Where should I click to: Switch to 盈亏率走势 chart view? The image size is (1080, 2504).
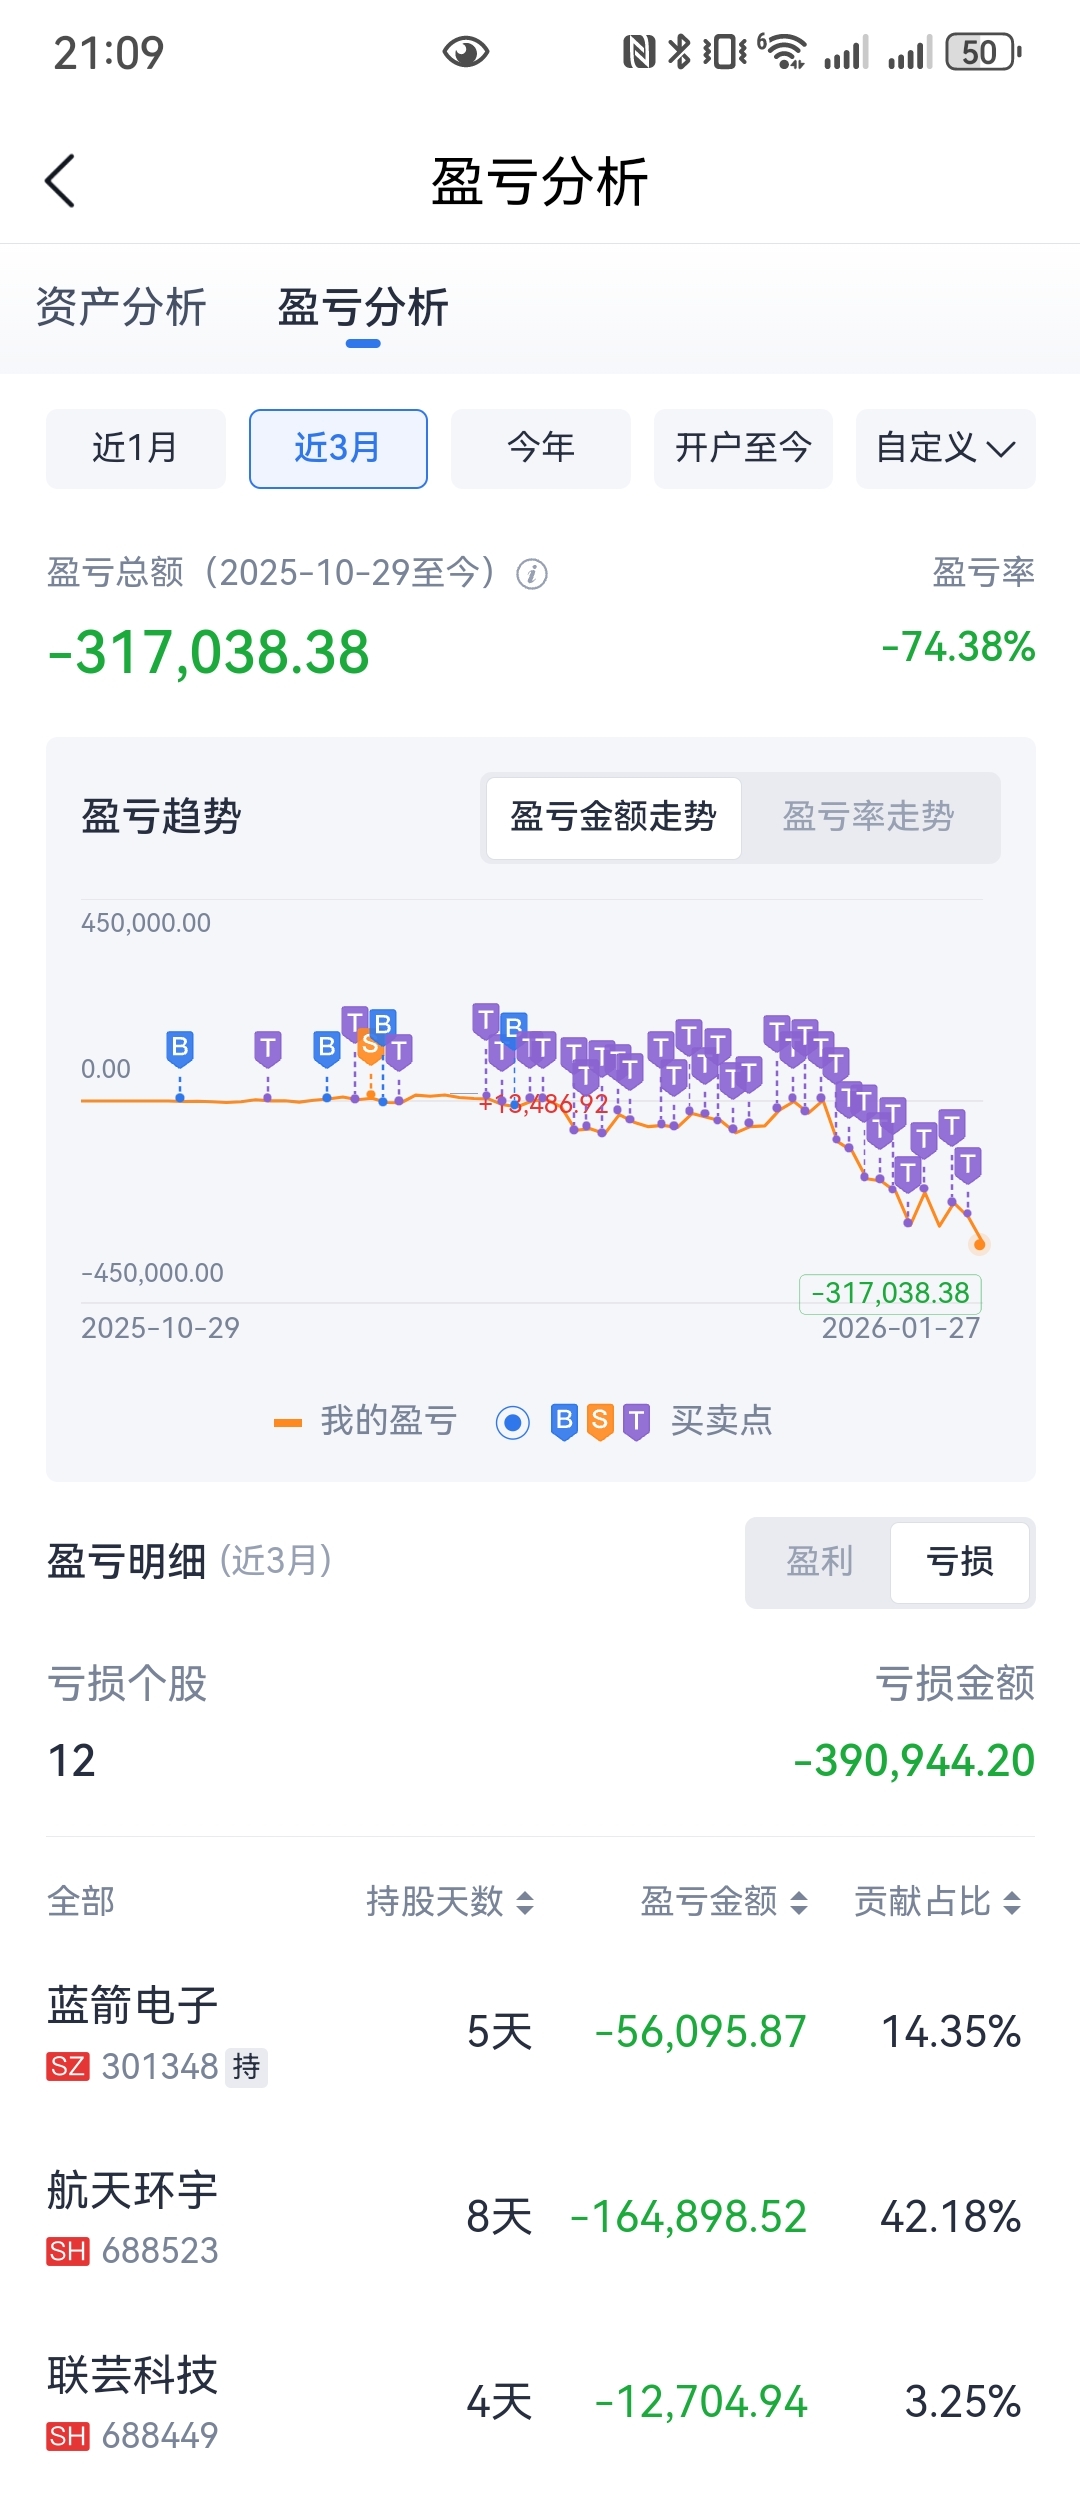click(x=868, y=817)
